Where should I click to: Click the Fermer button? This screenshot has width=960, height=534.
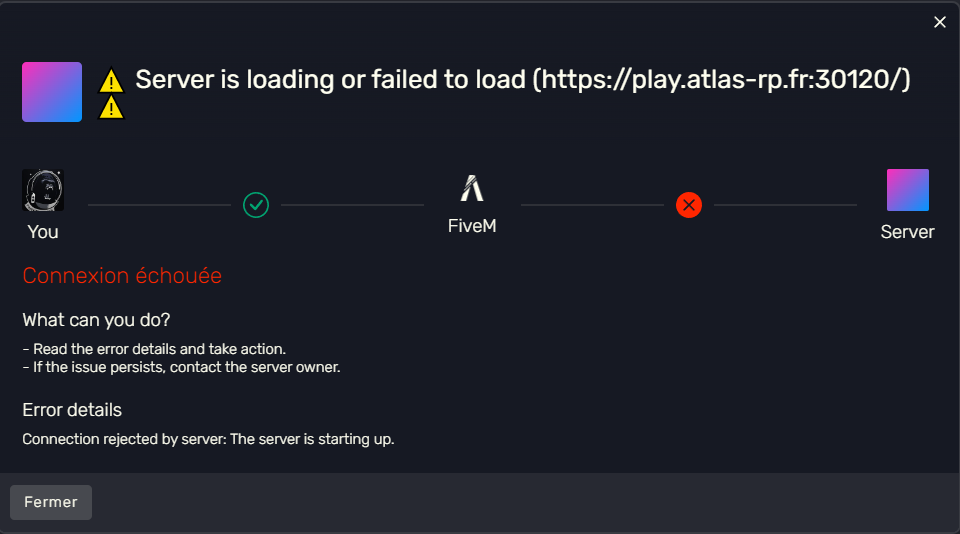51,502
